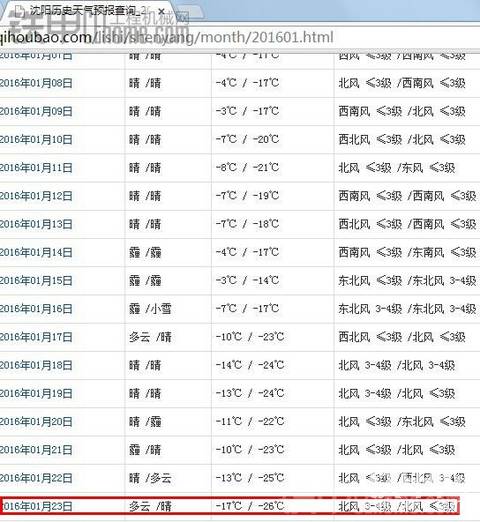Click the date 2016年01月14日
This screenshot has width=480, height=522.
pos(36,252)
